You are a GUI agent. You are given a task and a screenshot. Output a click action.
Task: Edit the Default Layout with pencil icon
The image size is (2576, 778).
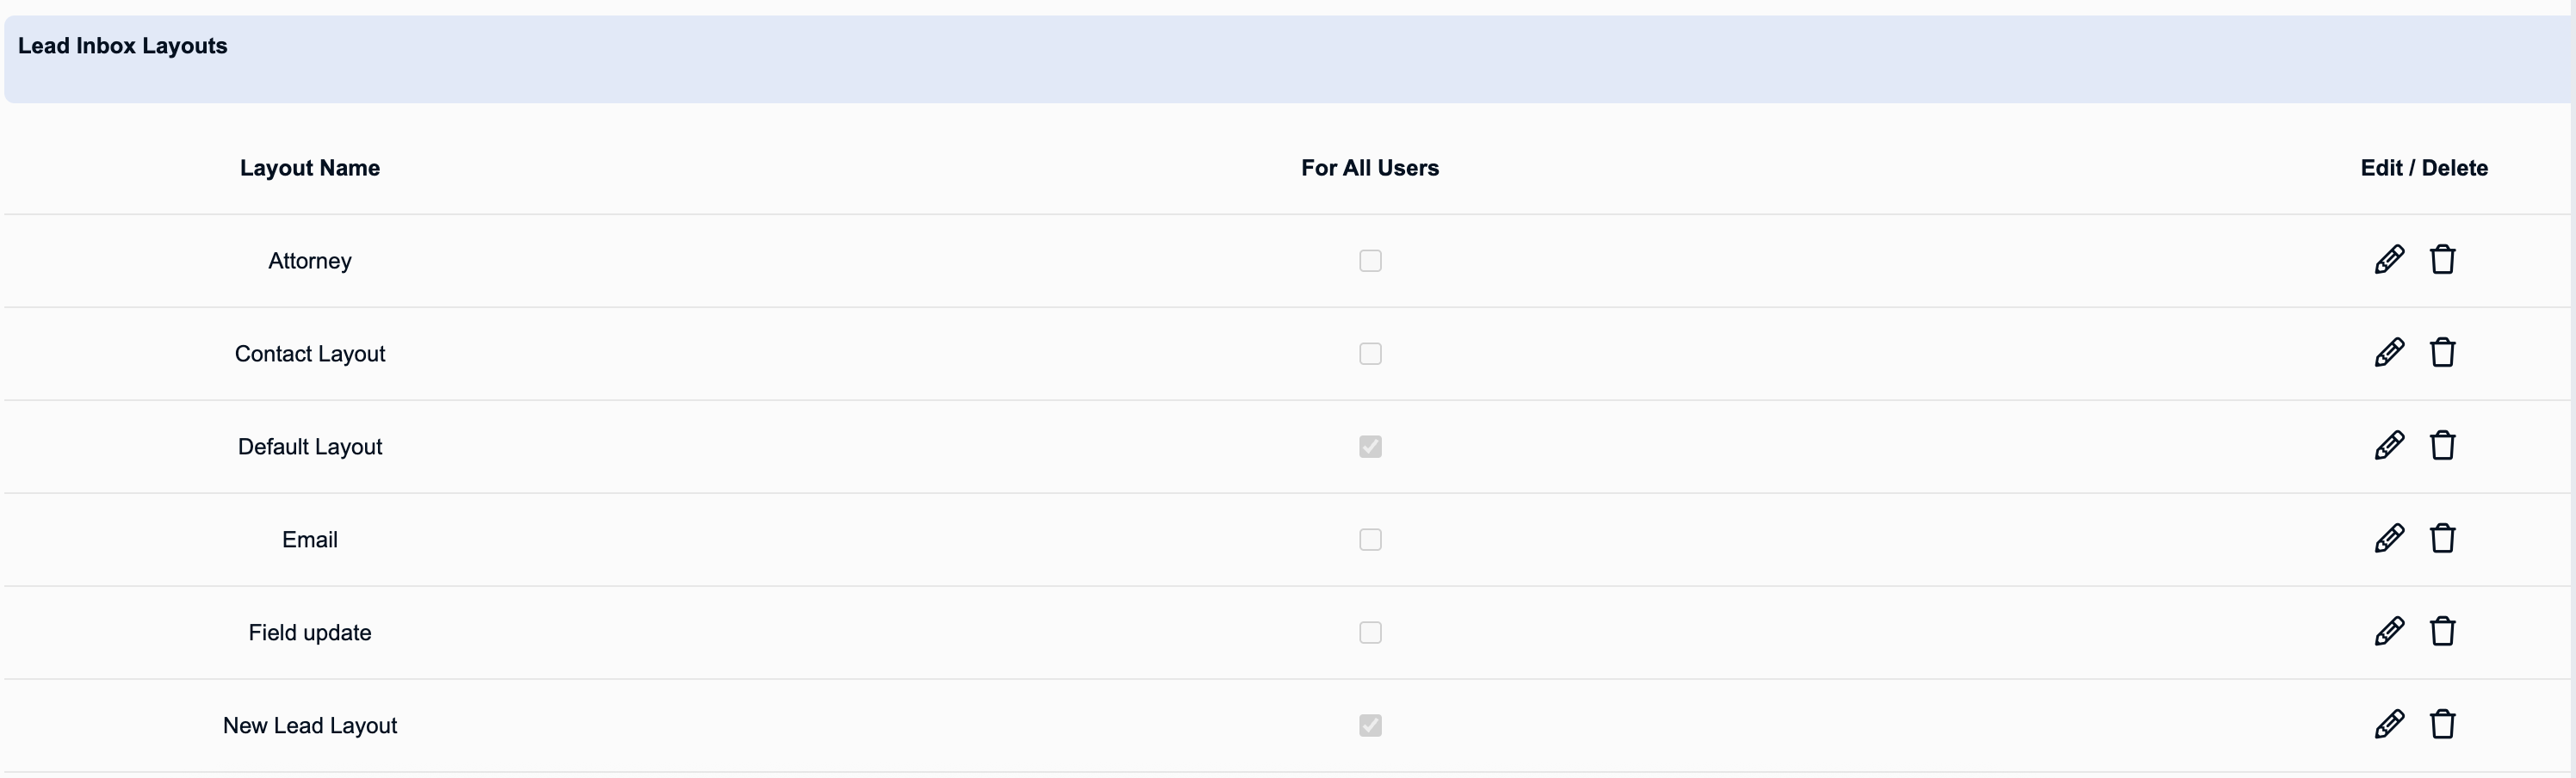(2389, 446)
